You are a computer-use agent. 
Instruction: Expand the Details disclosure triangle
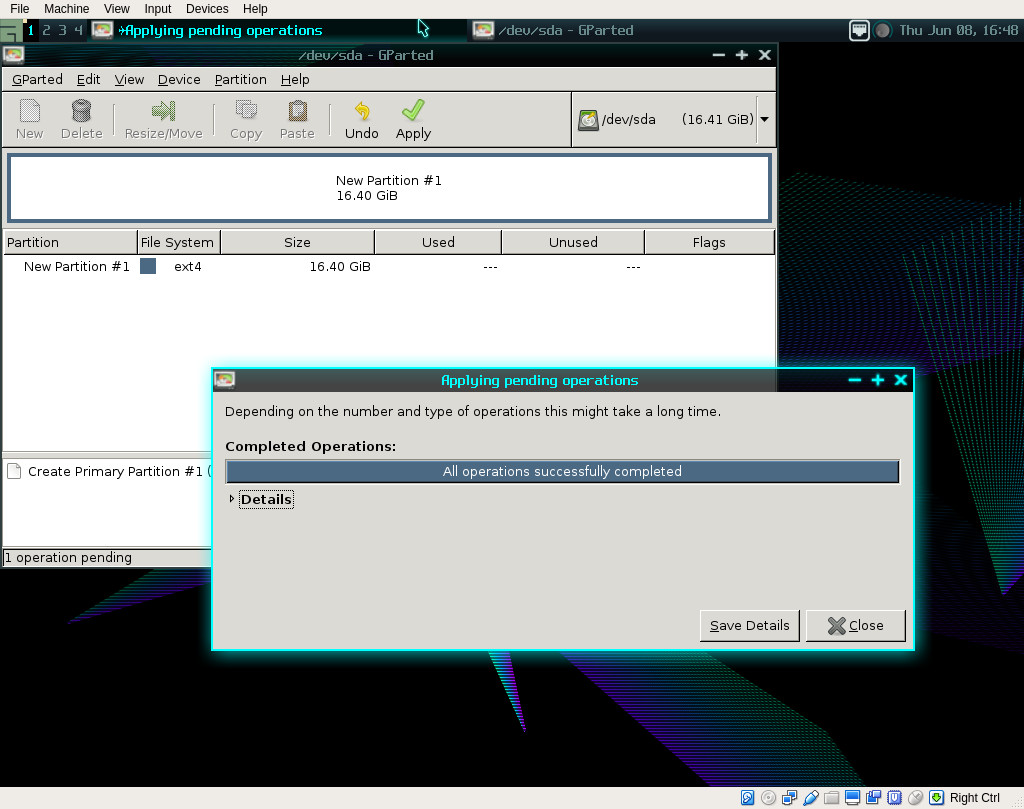tap(232, 499)
